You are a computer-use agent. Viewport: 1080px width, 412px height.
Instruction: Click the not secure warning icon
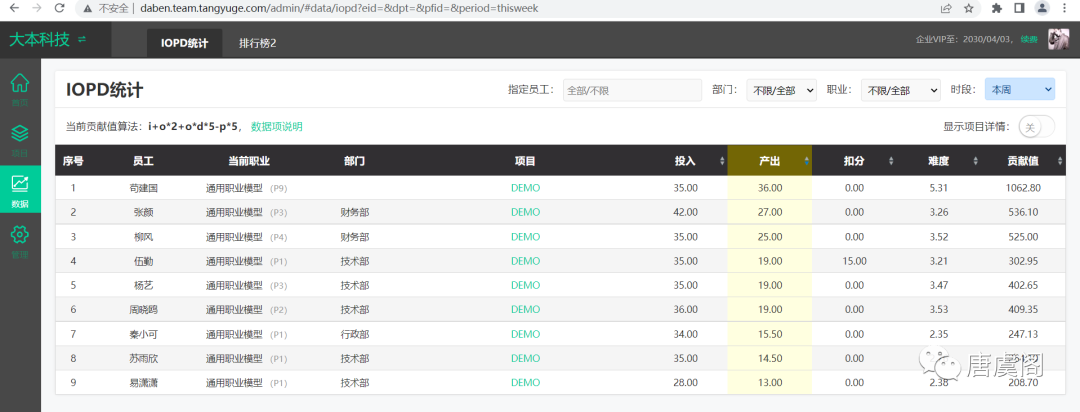click(86, 8)
